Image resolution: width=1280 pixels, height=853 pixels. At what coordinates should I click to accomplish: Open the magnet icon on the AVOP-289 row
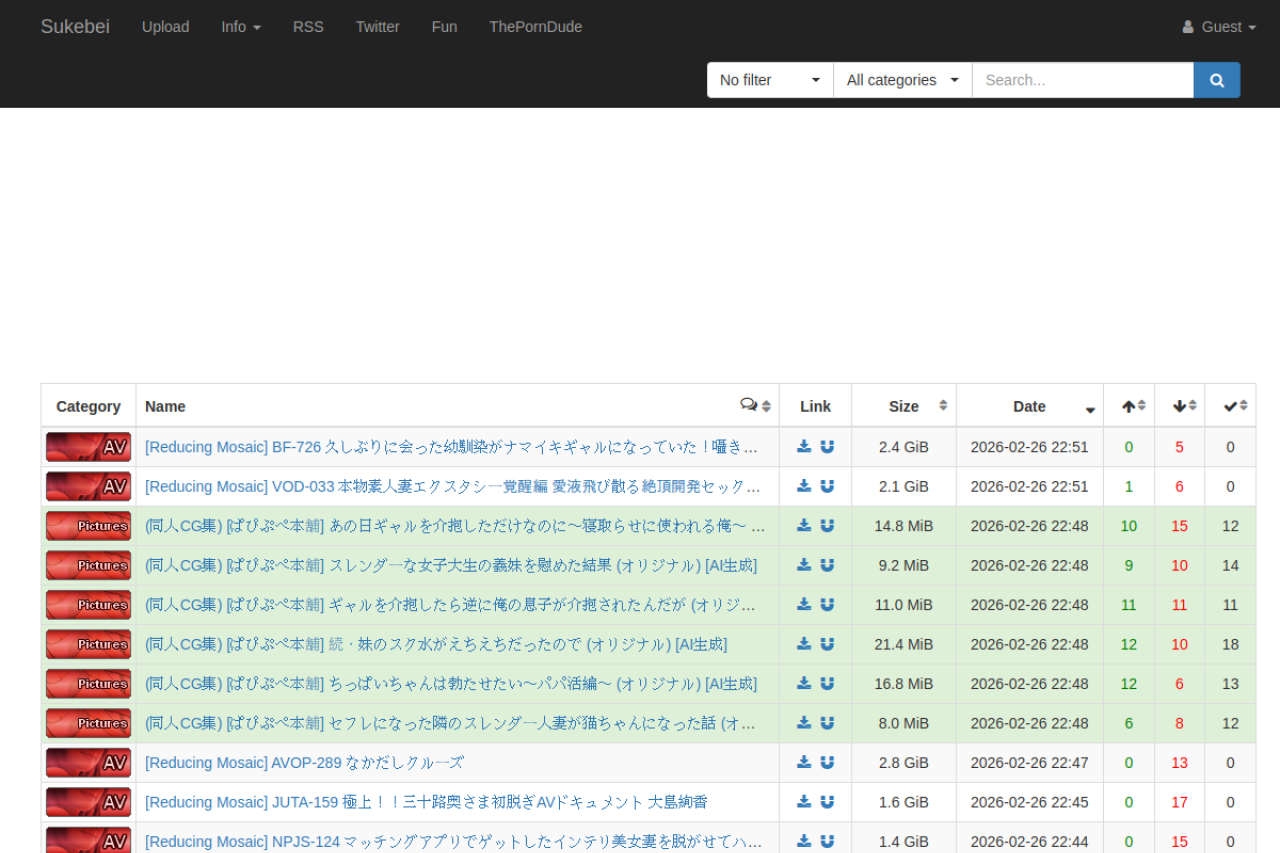coord(827,762)
